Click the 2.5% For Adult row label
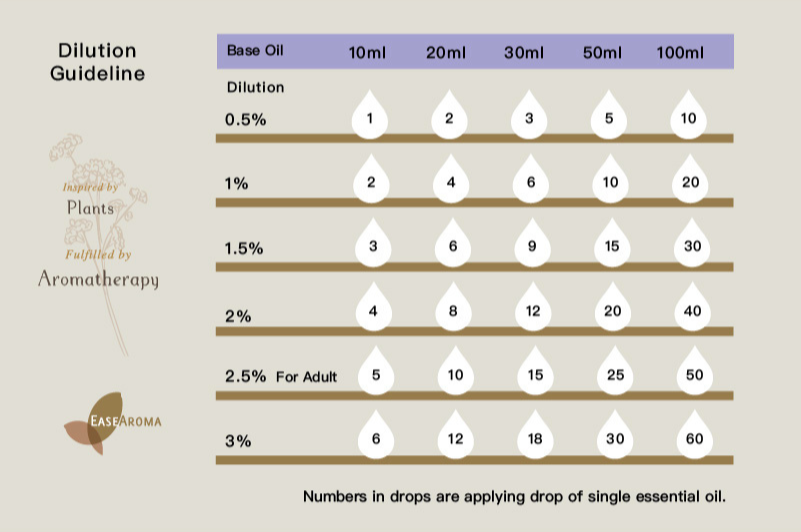This screenshot has width=801, height=532. pyautogui.click(x=281, y=377)
